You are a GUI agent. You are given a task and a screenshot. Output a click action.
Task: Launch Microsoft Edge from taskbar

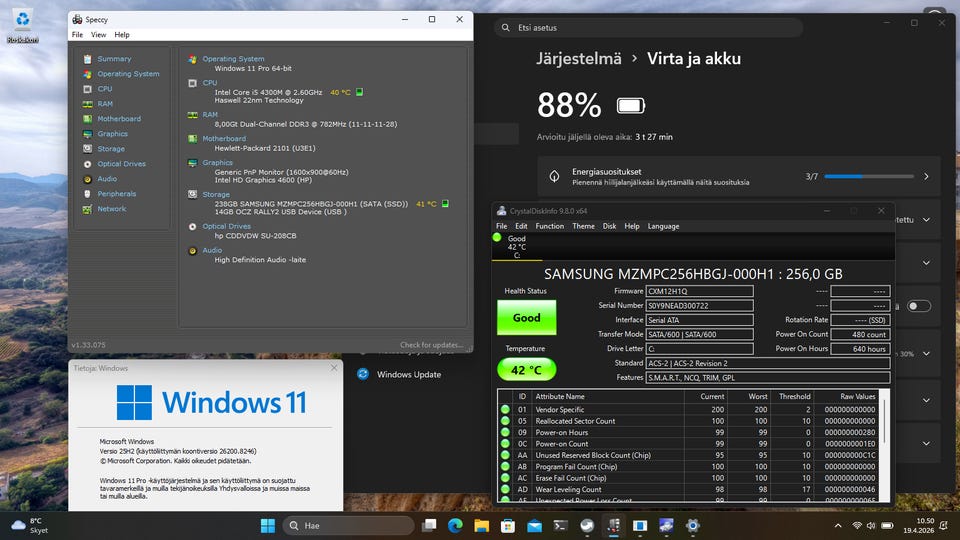click(455, 525)
